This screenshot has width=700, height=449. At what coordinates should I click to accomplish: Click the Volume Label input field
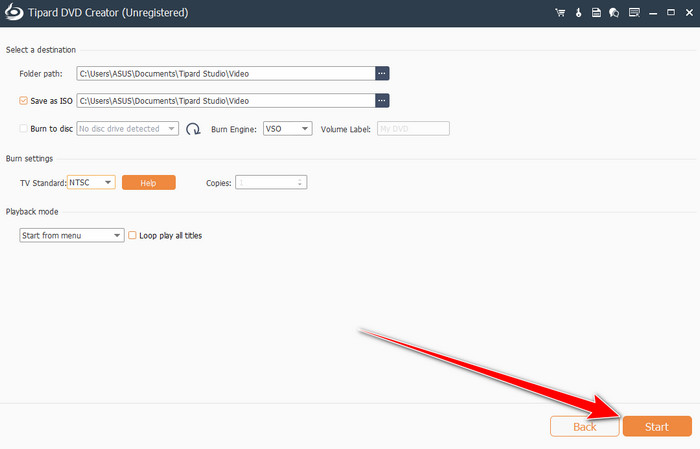(x=413, y=129)
